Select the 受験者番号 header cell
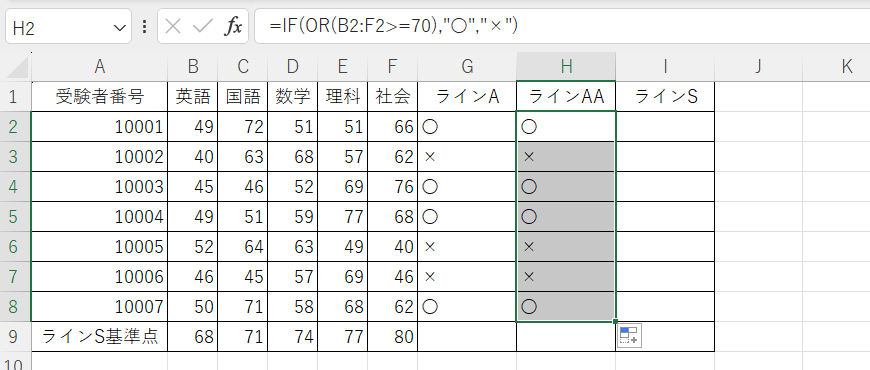Viewport: 870px width, 370px height. (100, 97)
